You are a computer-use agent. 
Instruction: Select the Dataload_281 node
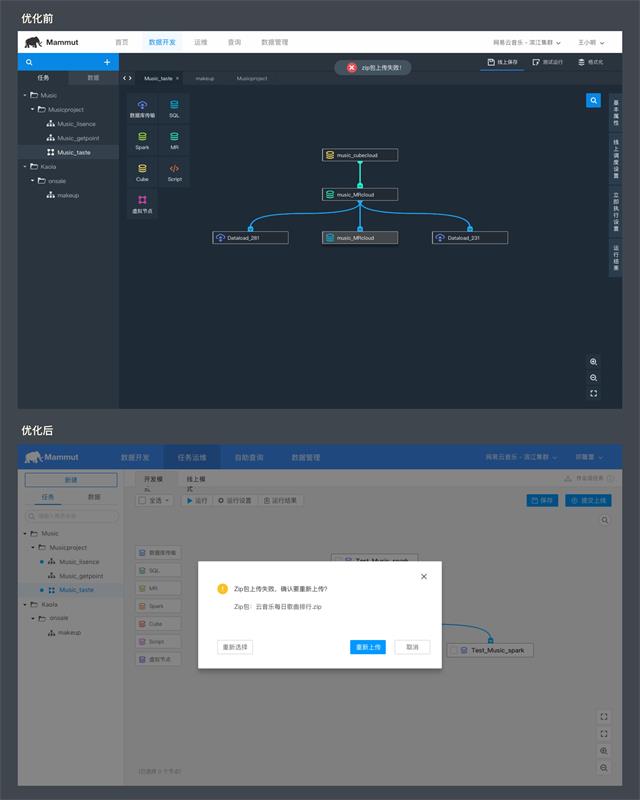[x=250, y=238]
